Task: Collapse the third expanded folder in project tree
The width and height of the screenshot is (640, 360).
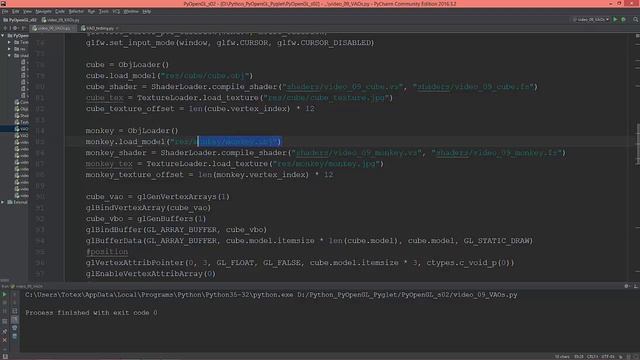Action: point(9,55)
